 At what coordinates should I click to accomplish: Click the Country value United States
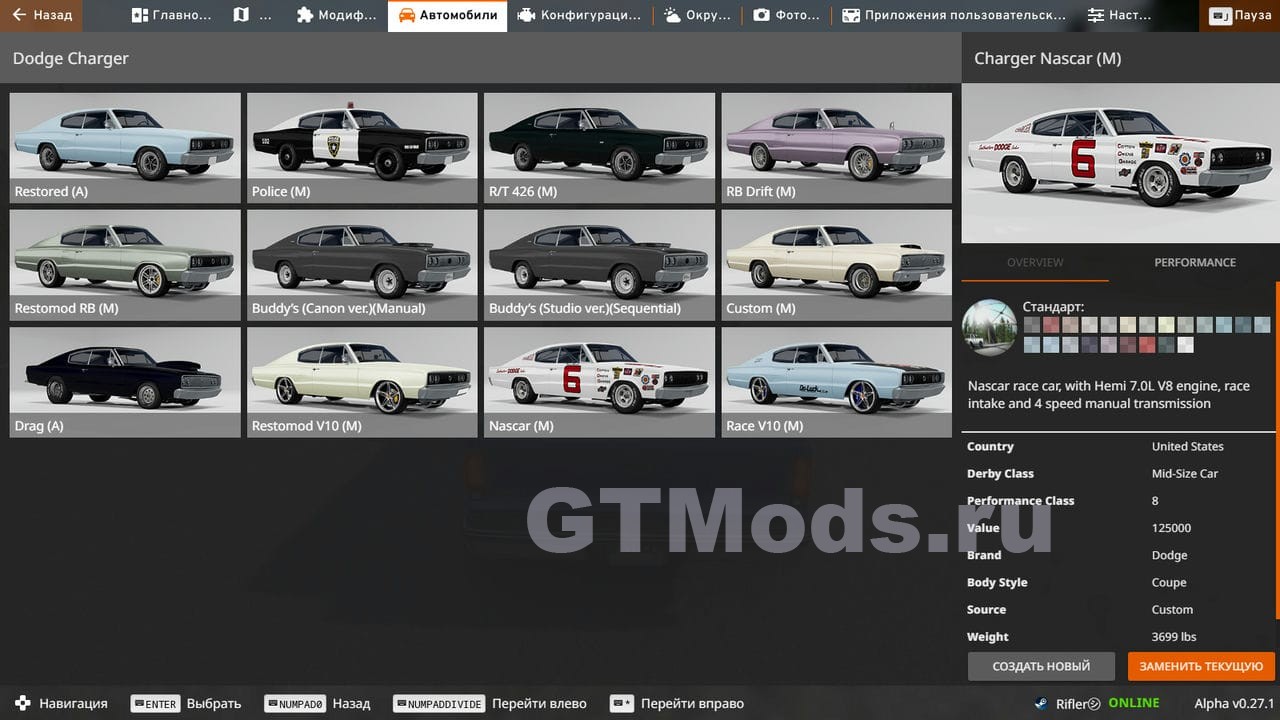pos(1187,447)
